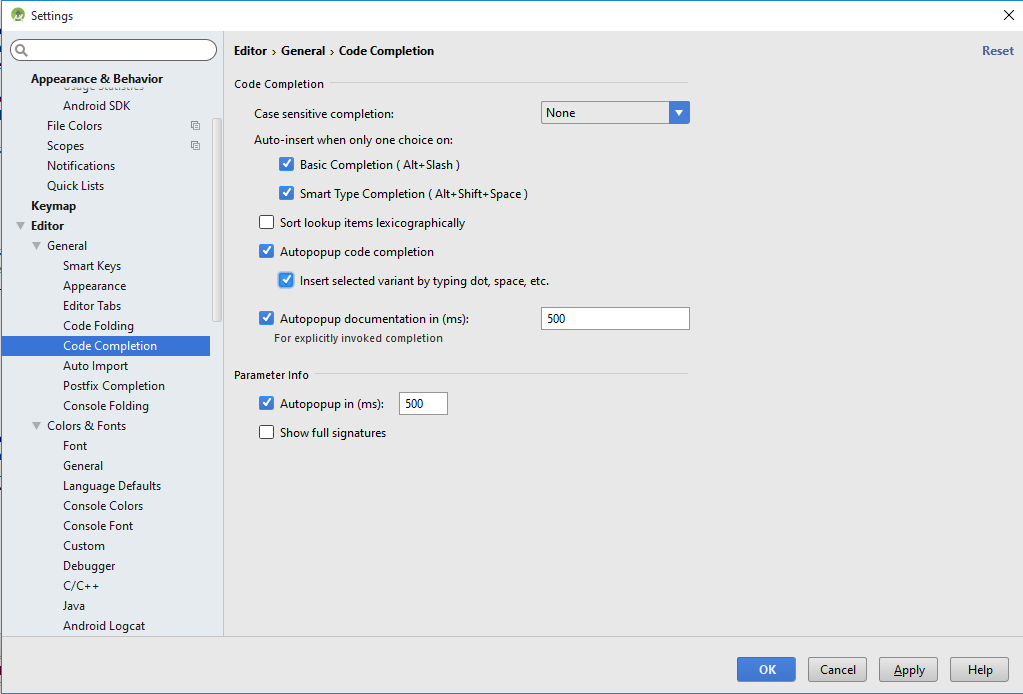1023x694 pixels.
Task: Open Smart Keys settings
Action: click(92, 266)
